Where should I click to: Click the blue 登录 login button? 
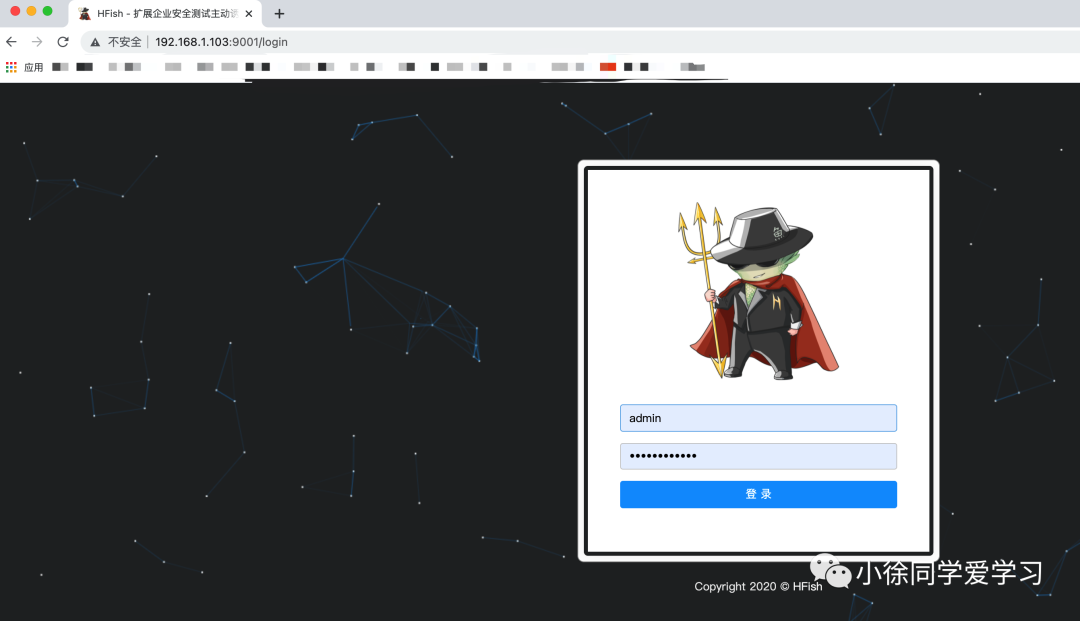pos(758,494)
